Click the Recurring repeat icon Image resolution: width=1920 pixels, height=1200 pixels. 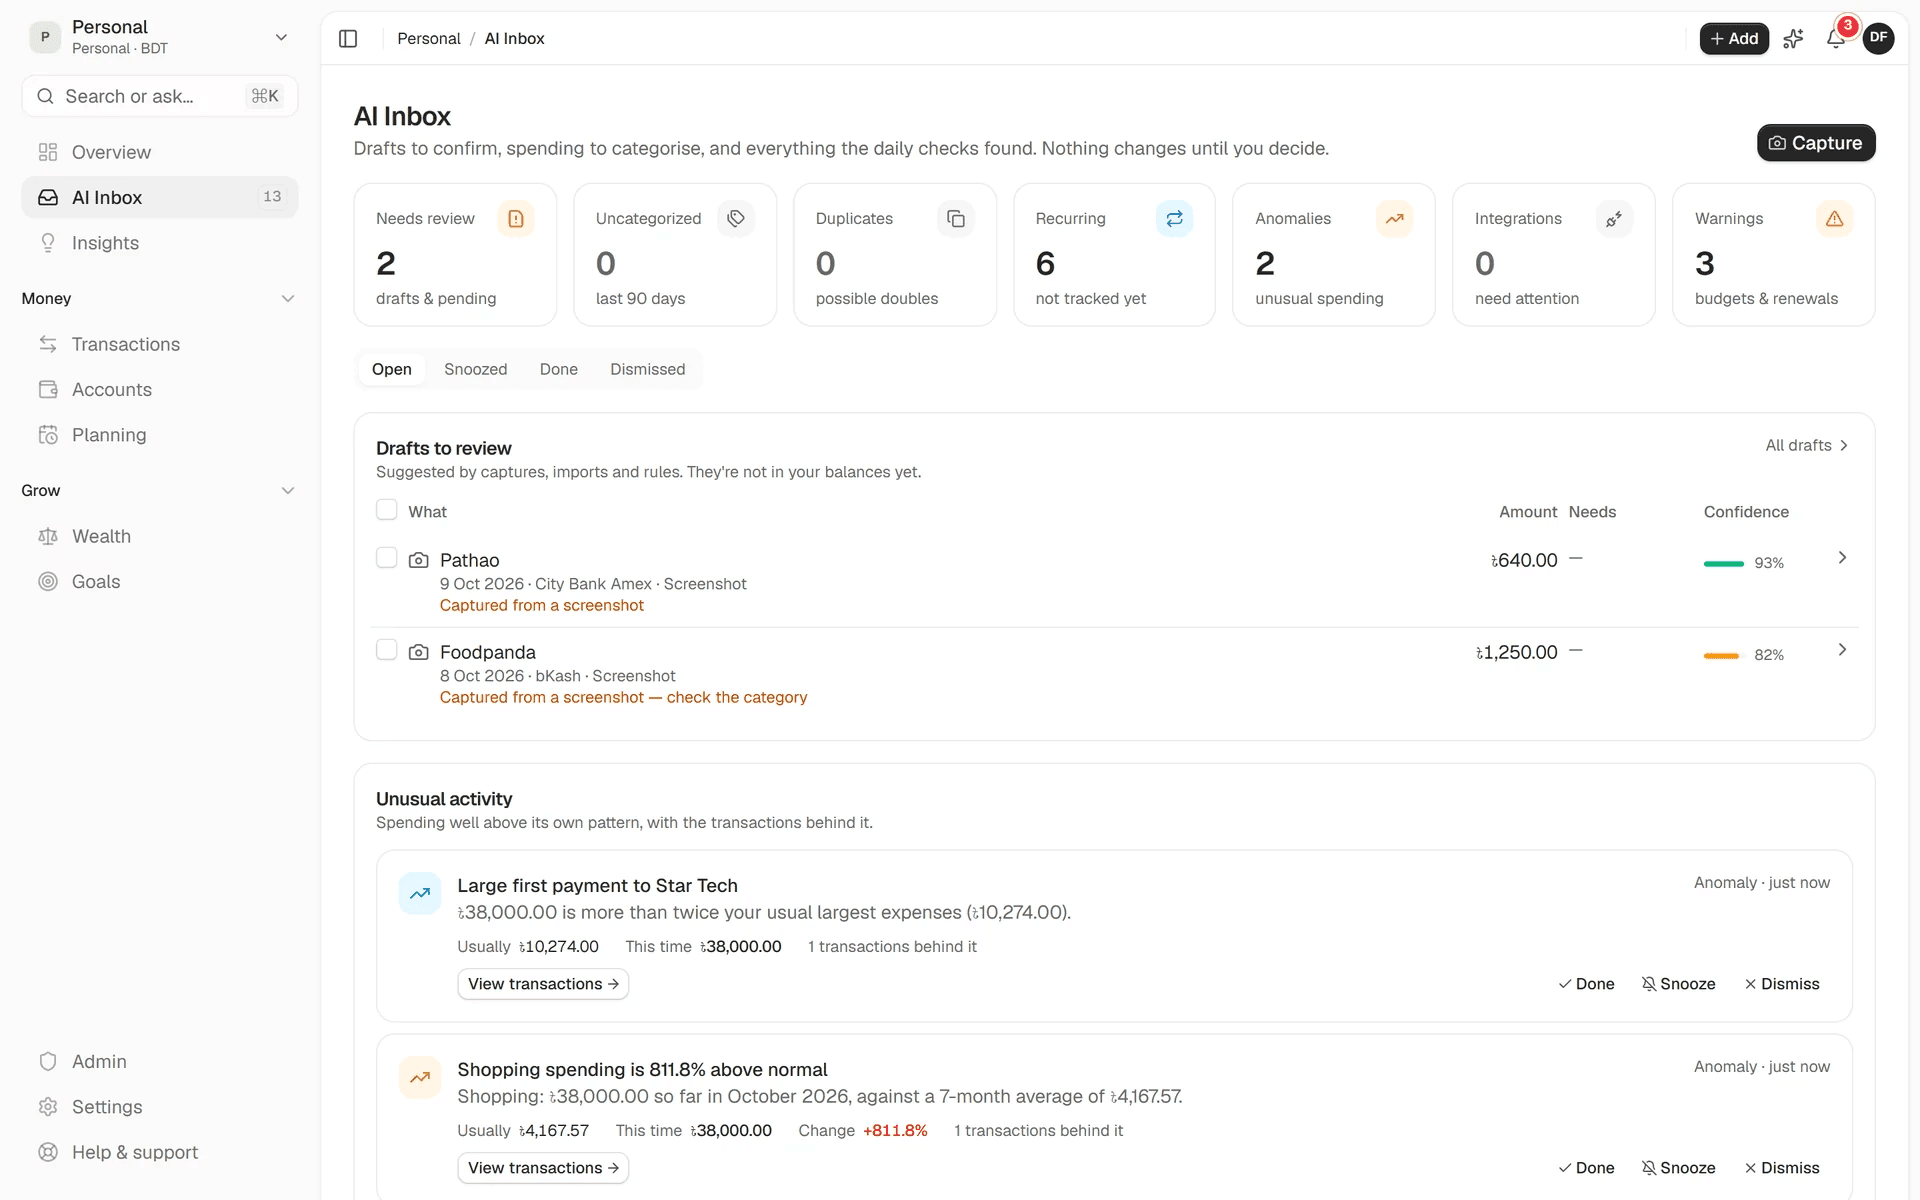(1175, 218)
